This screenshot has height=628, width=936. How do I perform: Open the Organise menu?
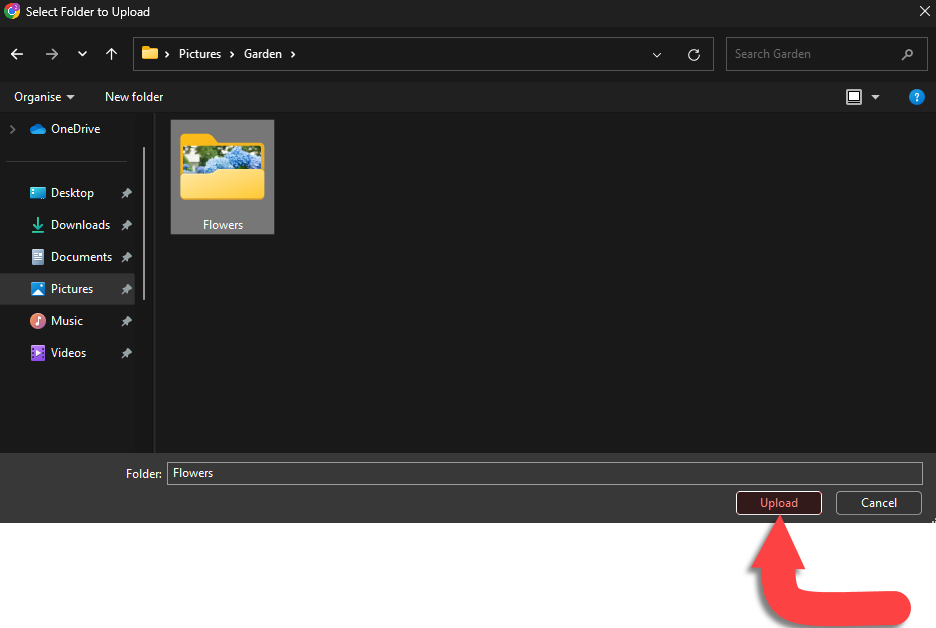pyautogui.click(x=44, y=97)
